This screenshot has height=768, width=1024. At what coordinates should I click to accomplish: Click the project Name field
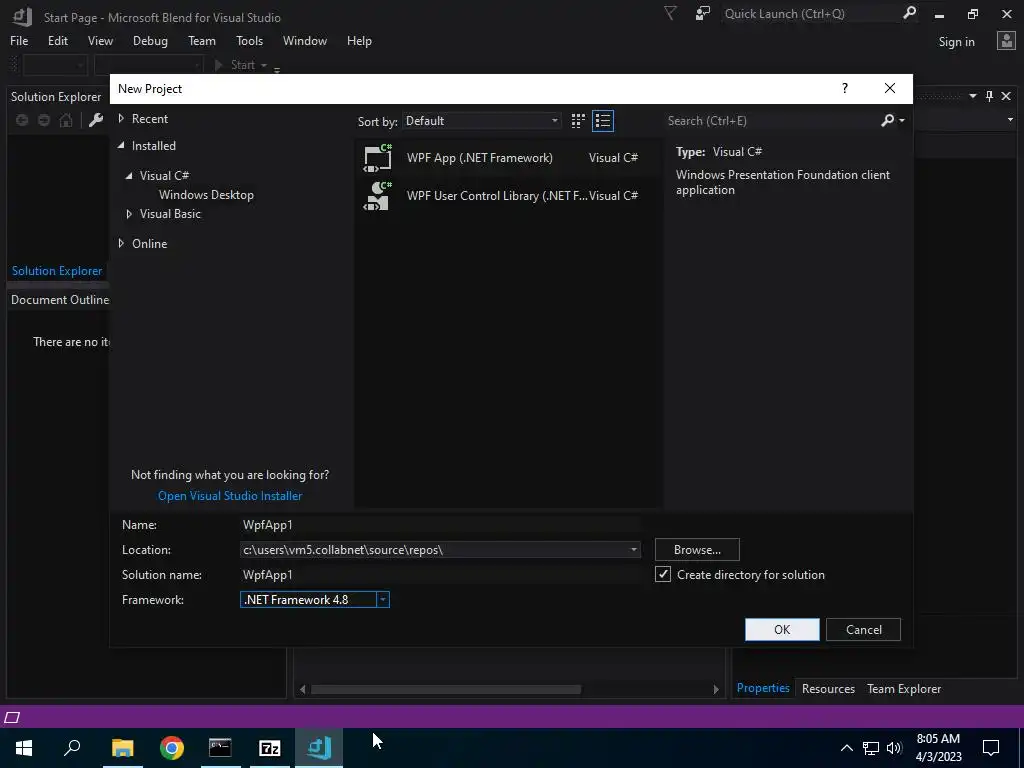(440, 524)
